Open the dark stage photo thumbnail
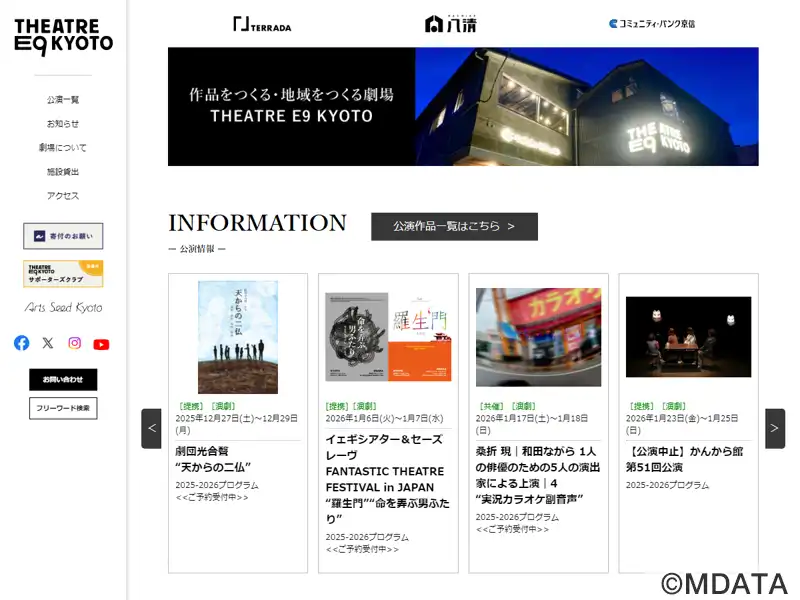The height and width of the screenshot is (600, 800). click(x=689, y=337)
